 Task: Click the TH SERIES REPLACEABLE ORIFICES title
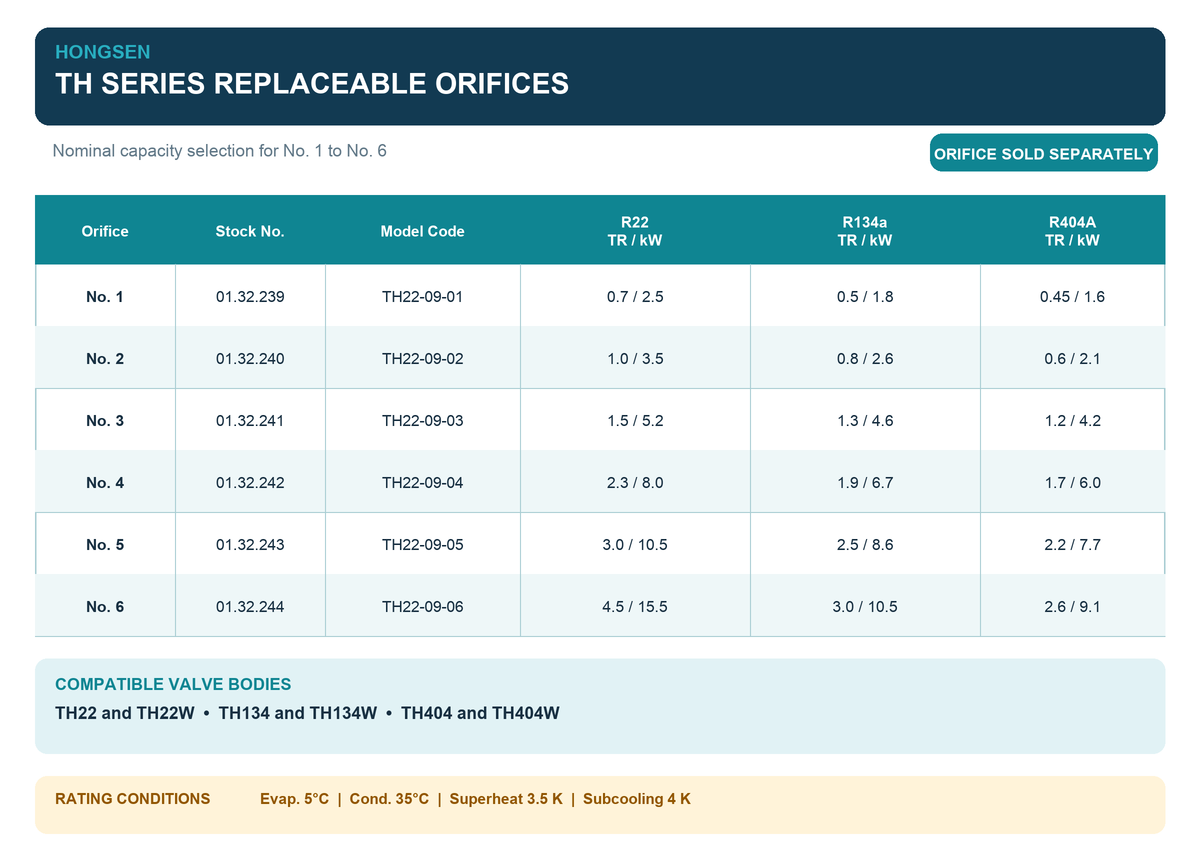[312, 83]
